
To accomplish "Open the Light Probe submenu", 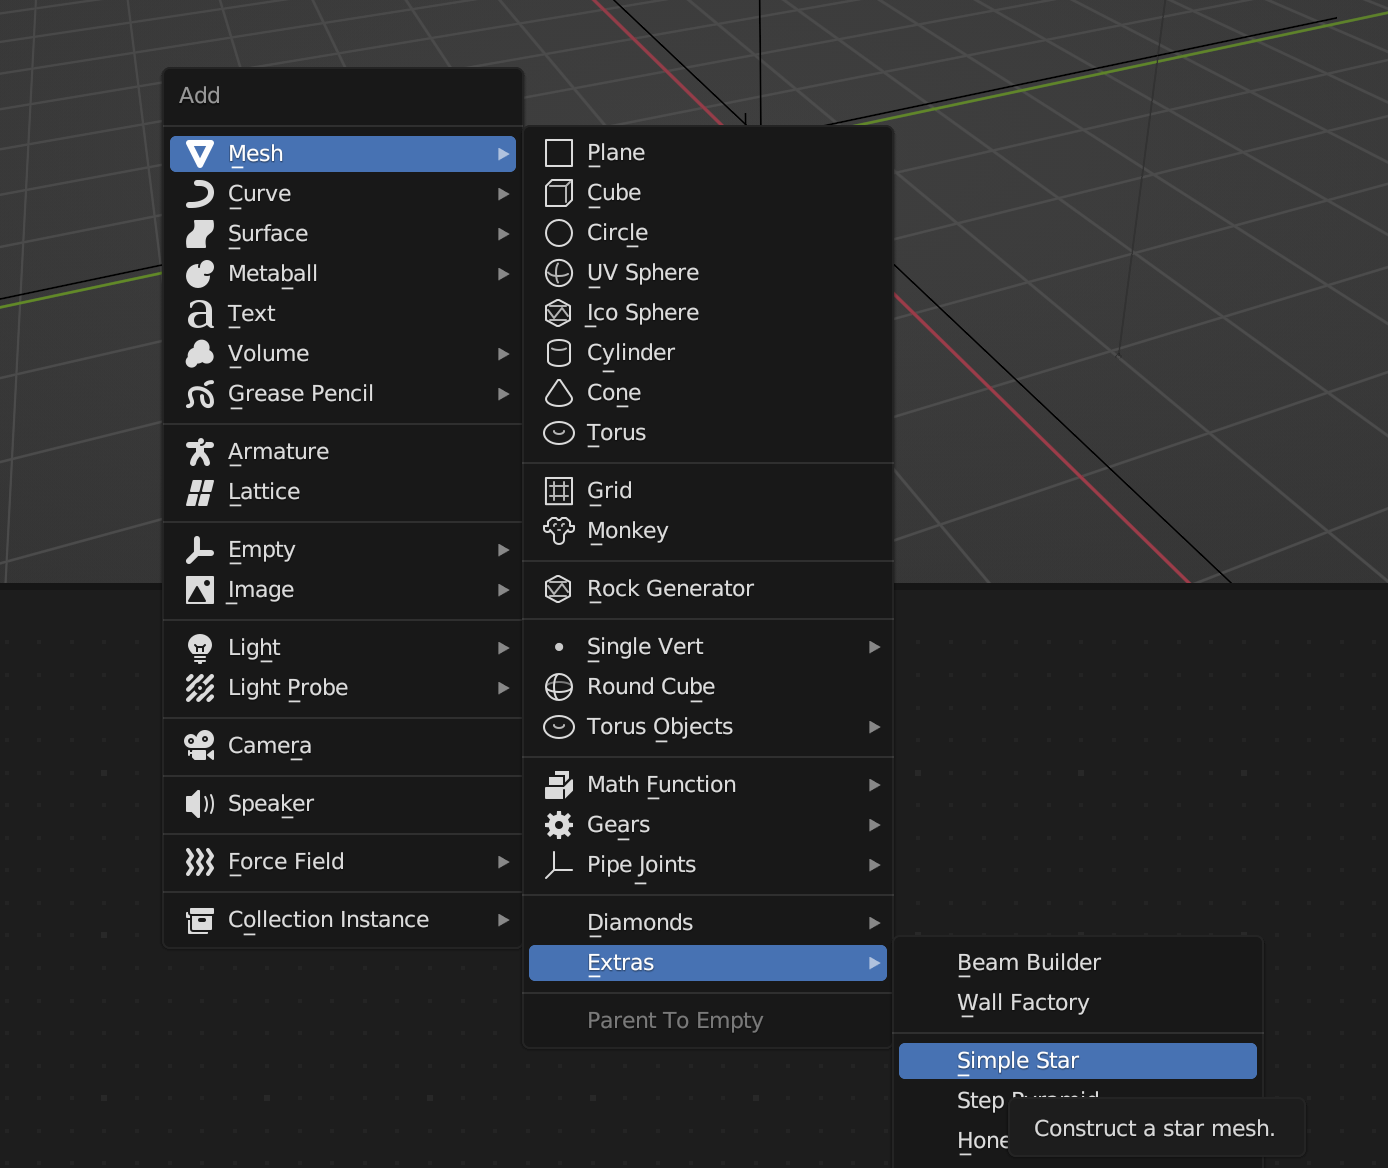I will tap(343, 688).
